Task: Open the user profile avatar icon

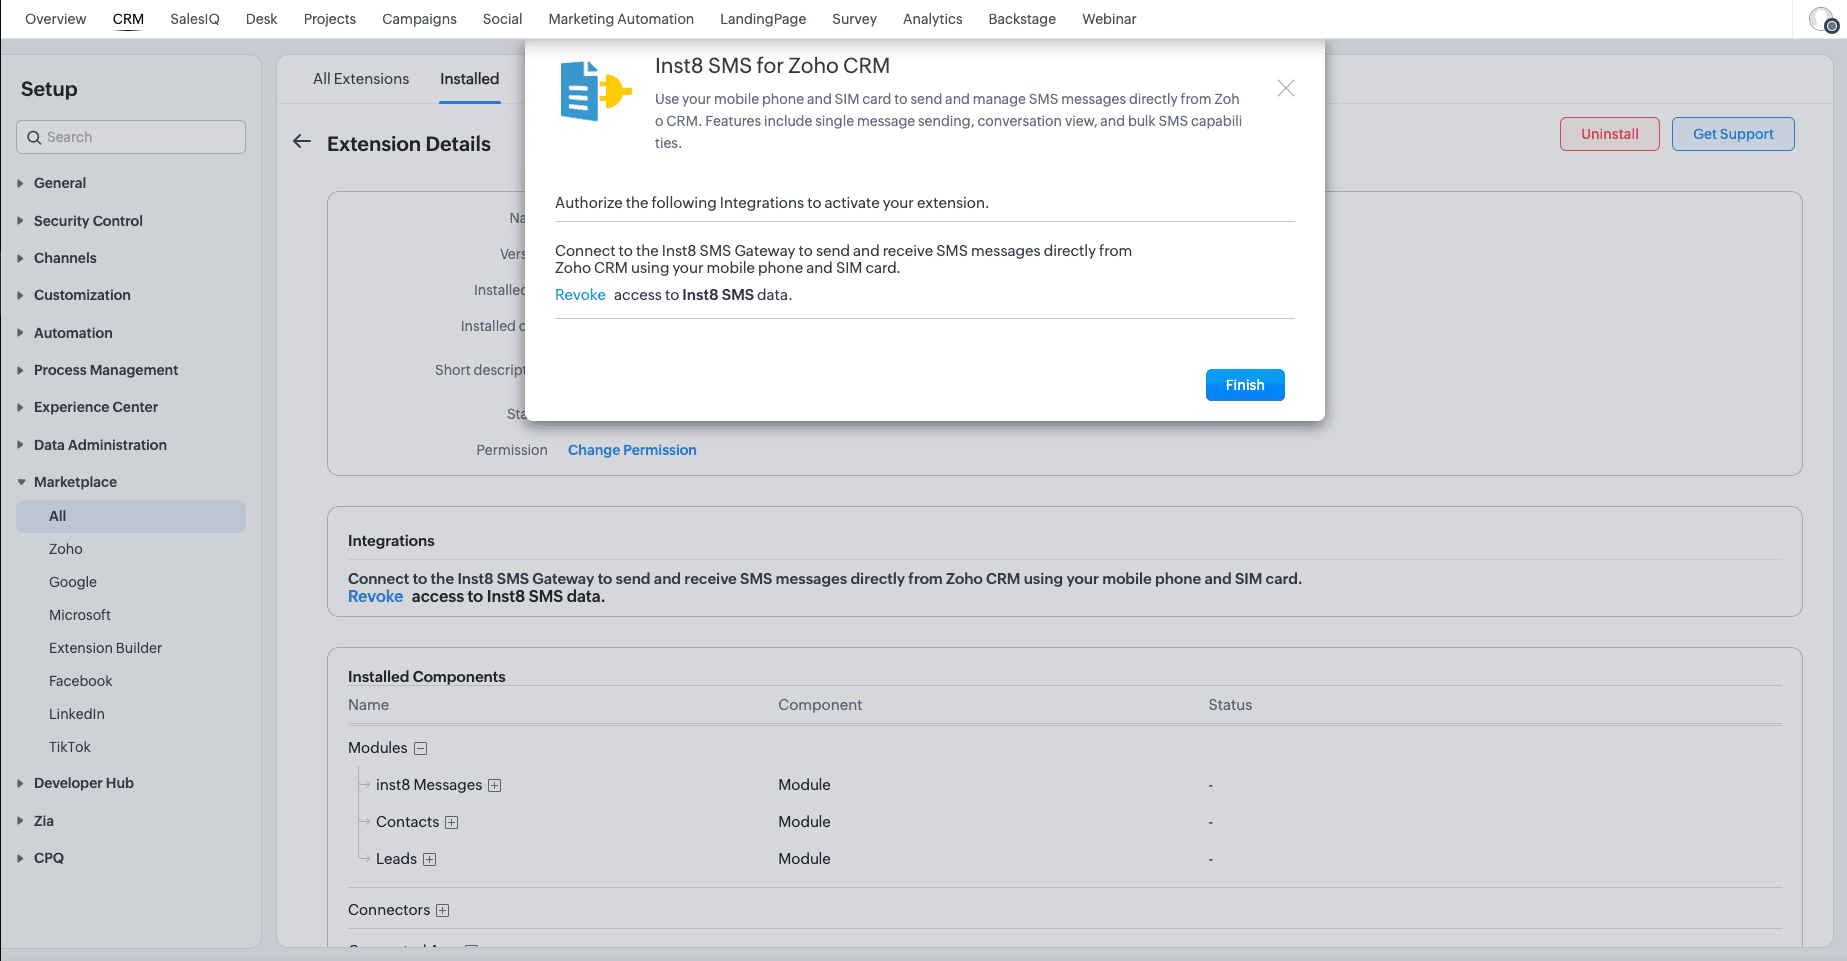Action: tap(1824, 19)
